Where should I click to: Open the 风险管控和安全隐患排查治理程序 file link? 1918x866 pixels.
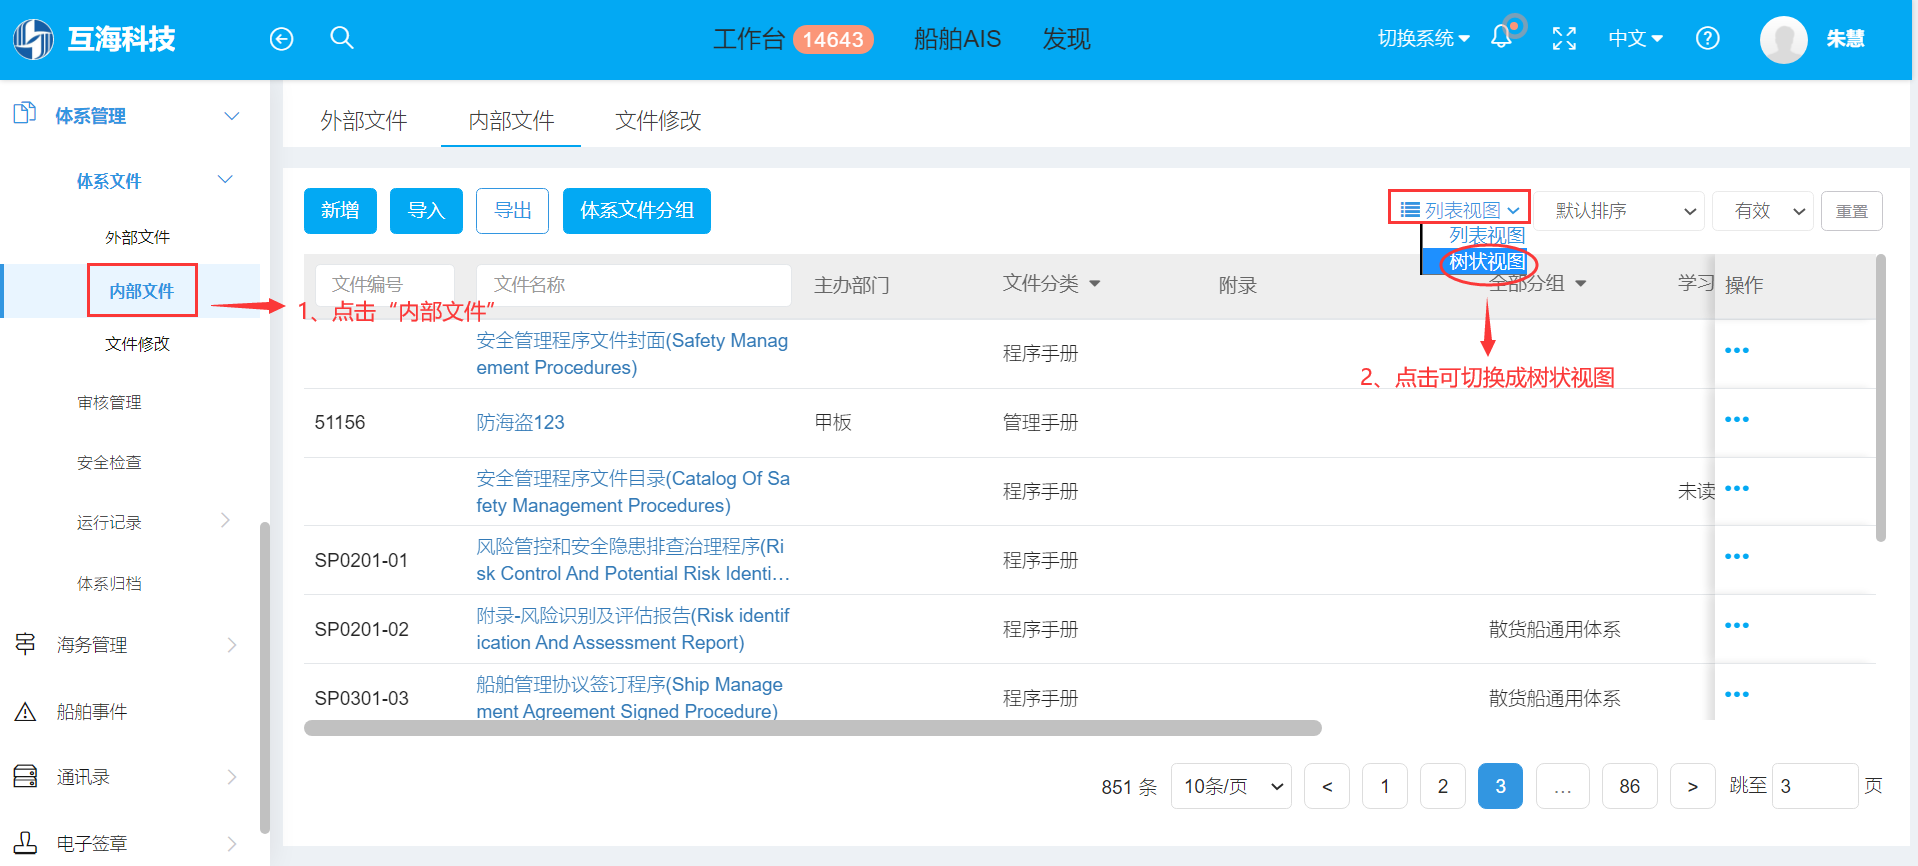point(633,560)
